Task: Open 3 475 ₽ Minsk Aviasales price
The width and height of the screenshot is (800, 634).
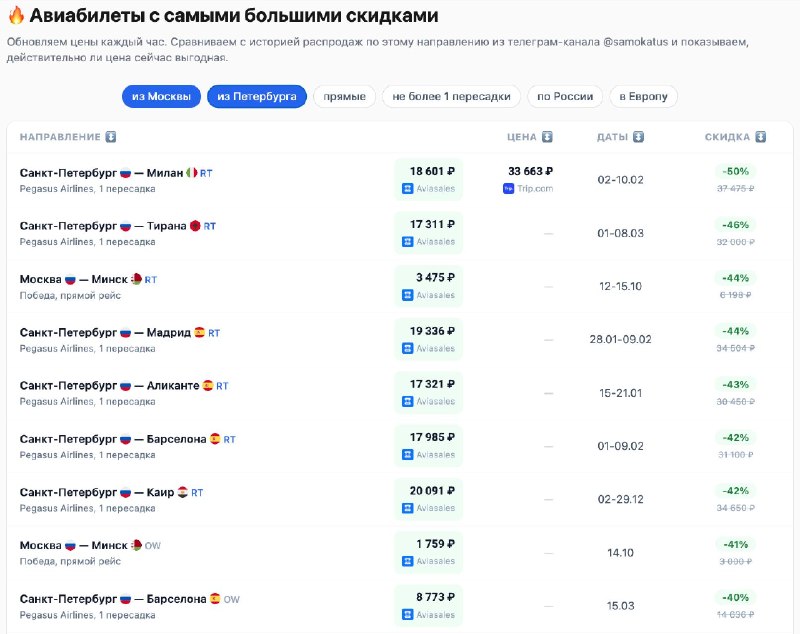Action: tap(429, 286)
